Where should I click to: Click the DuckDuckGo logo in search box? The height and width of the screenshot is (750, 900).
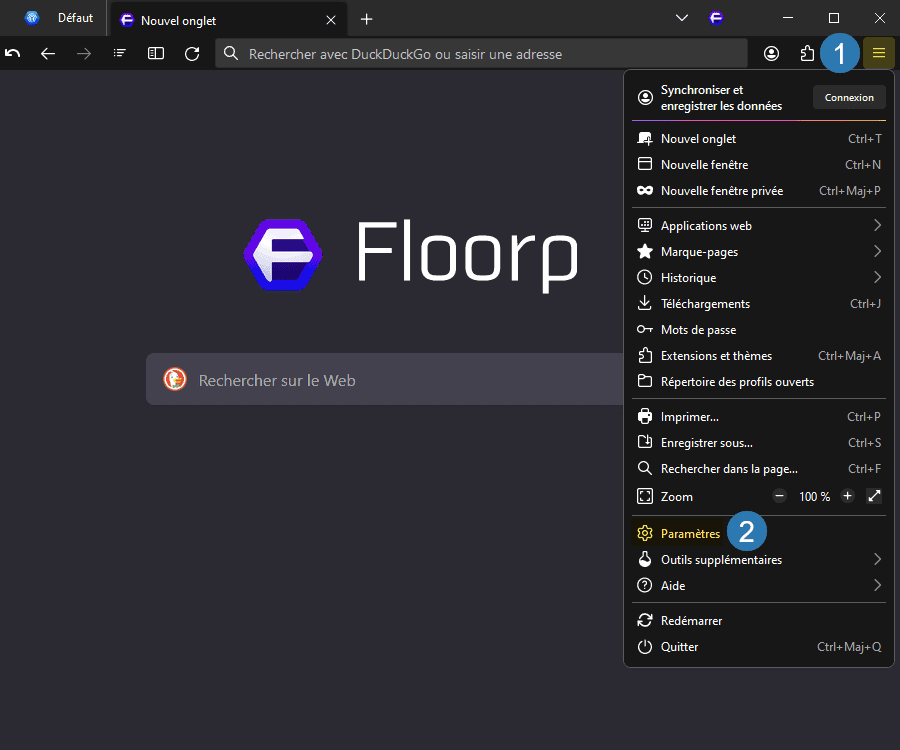pos(174,379)
